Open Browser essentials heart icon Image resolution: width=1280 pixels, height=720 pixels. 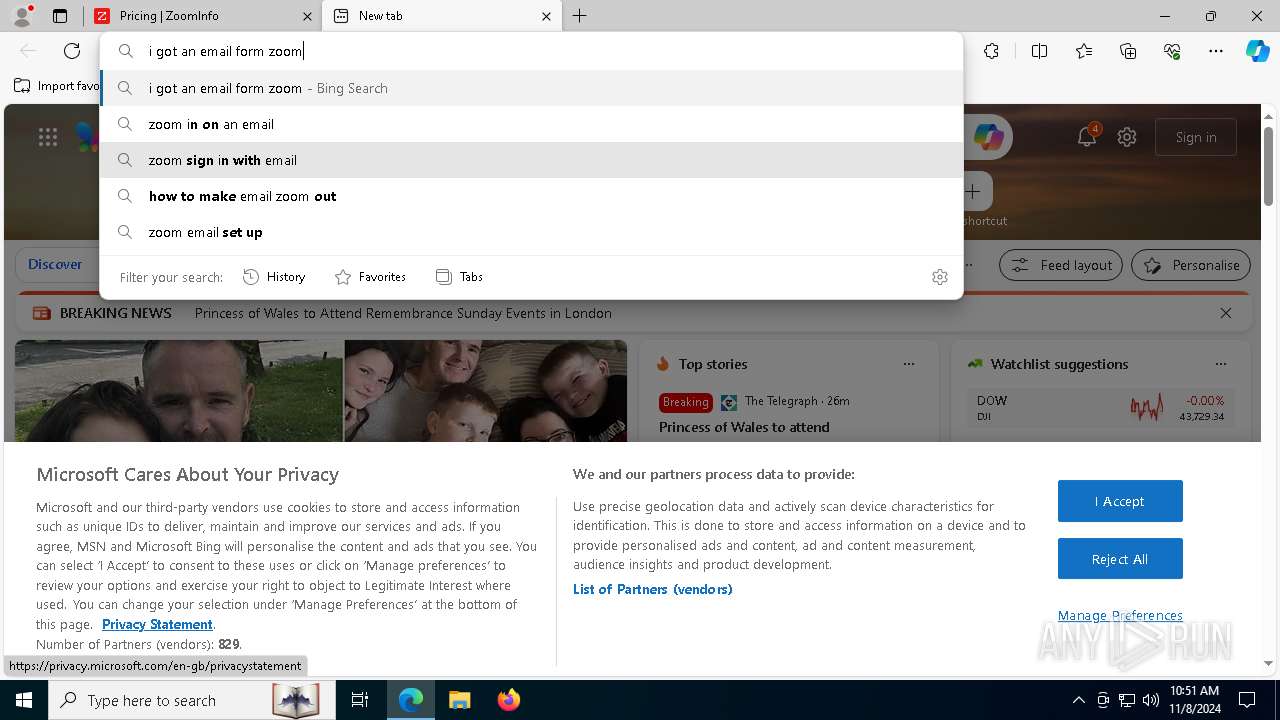[1172, 51]
